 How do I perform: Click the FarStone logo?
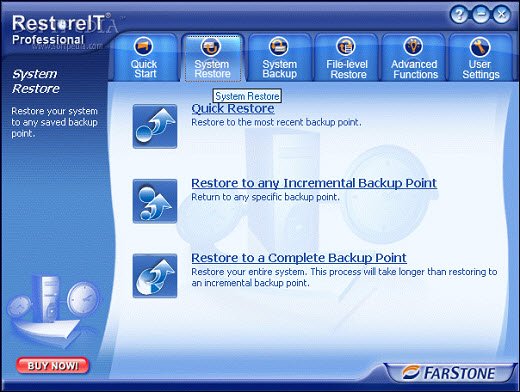[x=449, y=373]
